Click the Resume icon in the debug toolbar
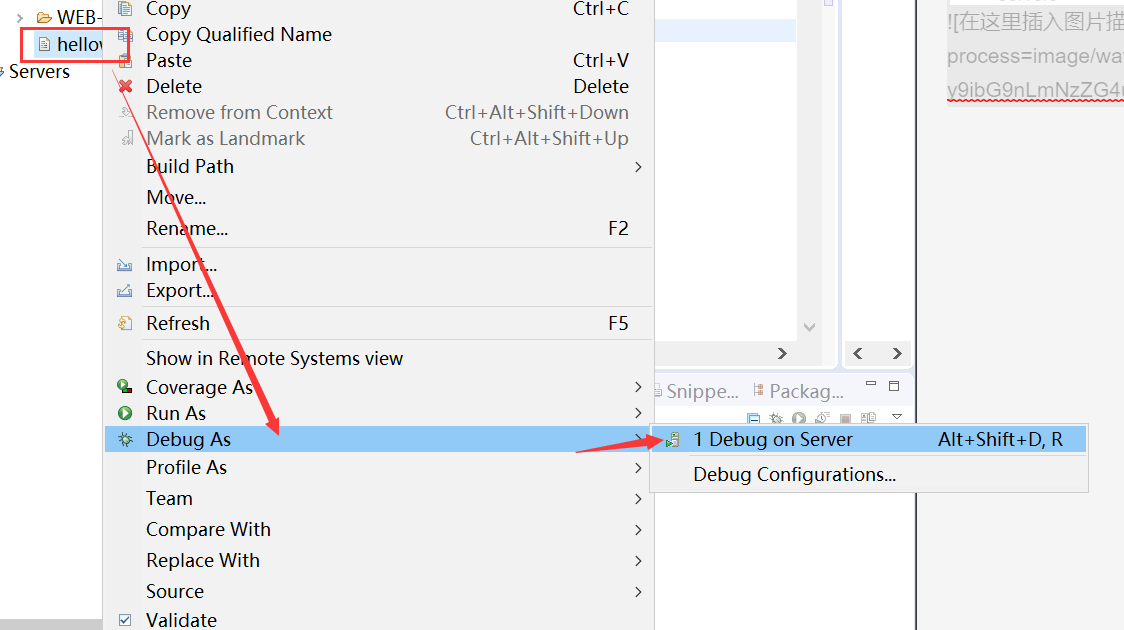This screenshot has width=1124, height=630. click(797, 418)
